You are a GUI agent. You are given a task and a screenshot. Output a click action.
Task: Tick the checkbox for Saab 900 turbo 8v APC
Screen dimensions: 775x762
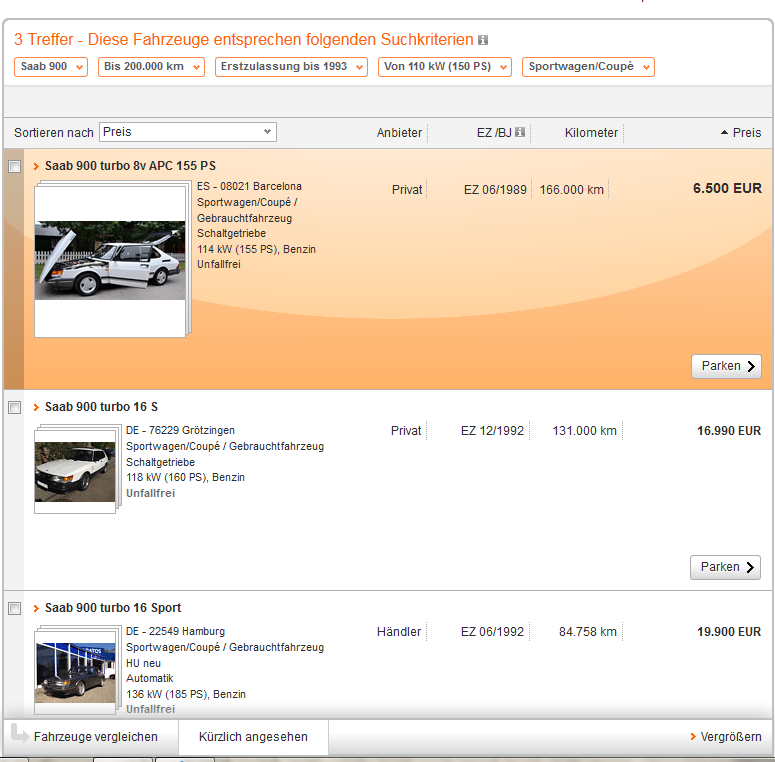coord(14,167)
